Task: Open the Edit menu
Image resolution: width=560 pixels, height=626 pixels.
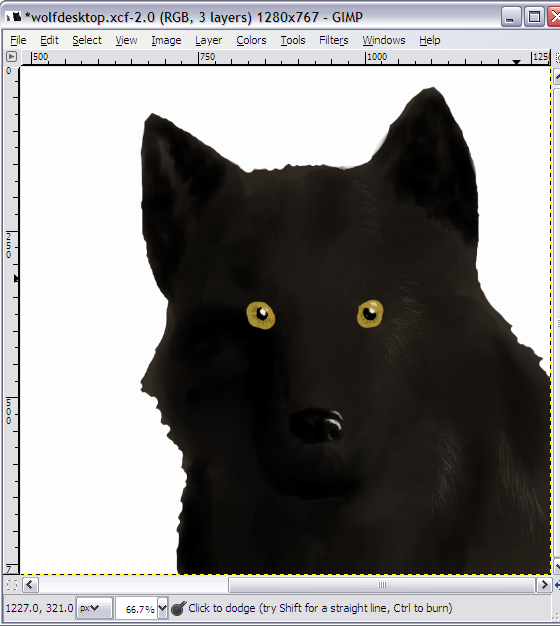Action: 49,40
